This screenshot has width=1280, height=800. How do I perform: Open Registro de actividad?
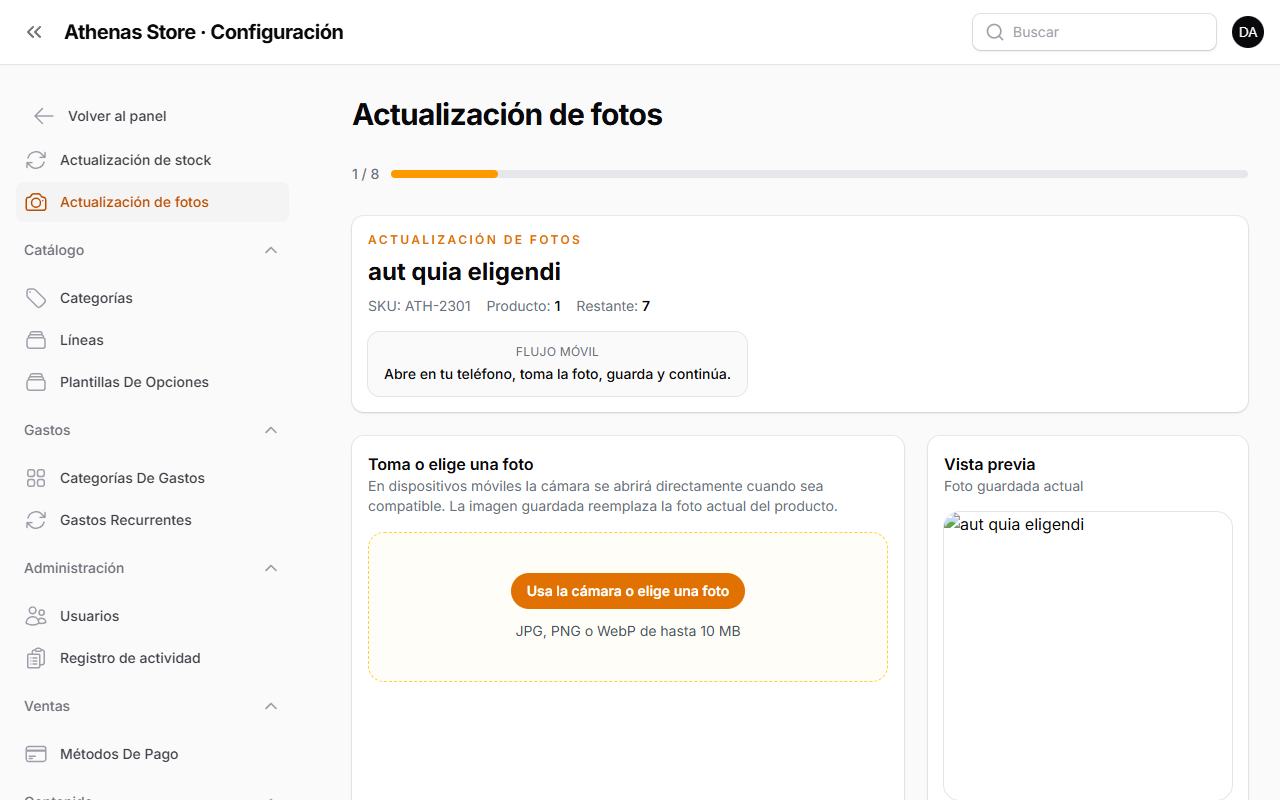coord(152,658)
